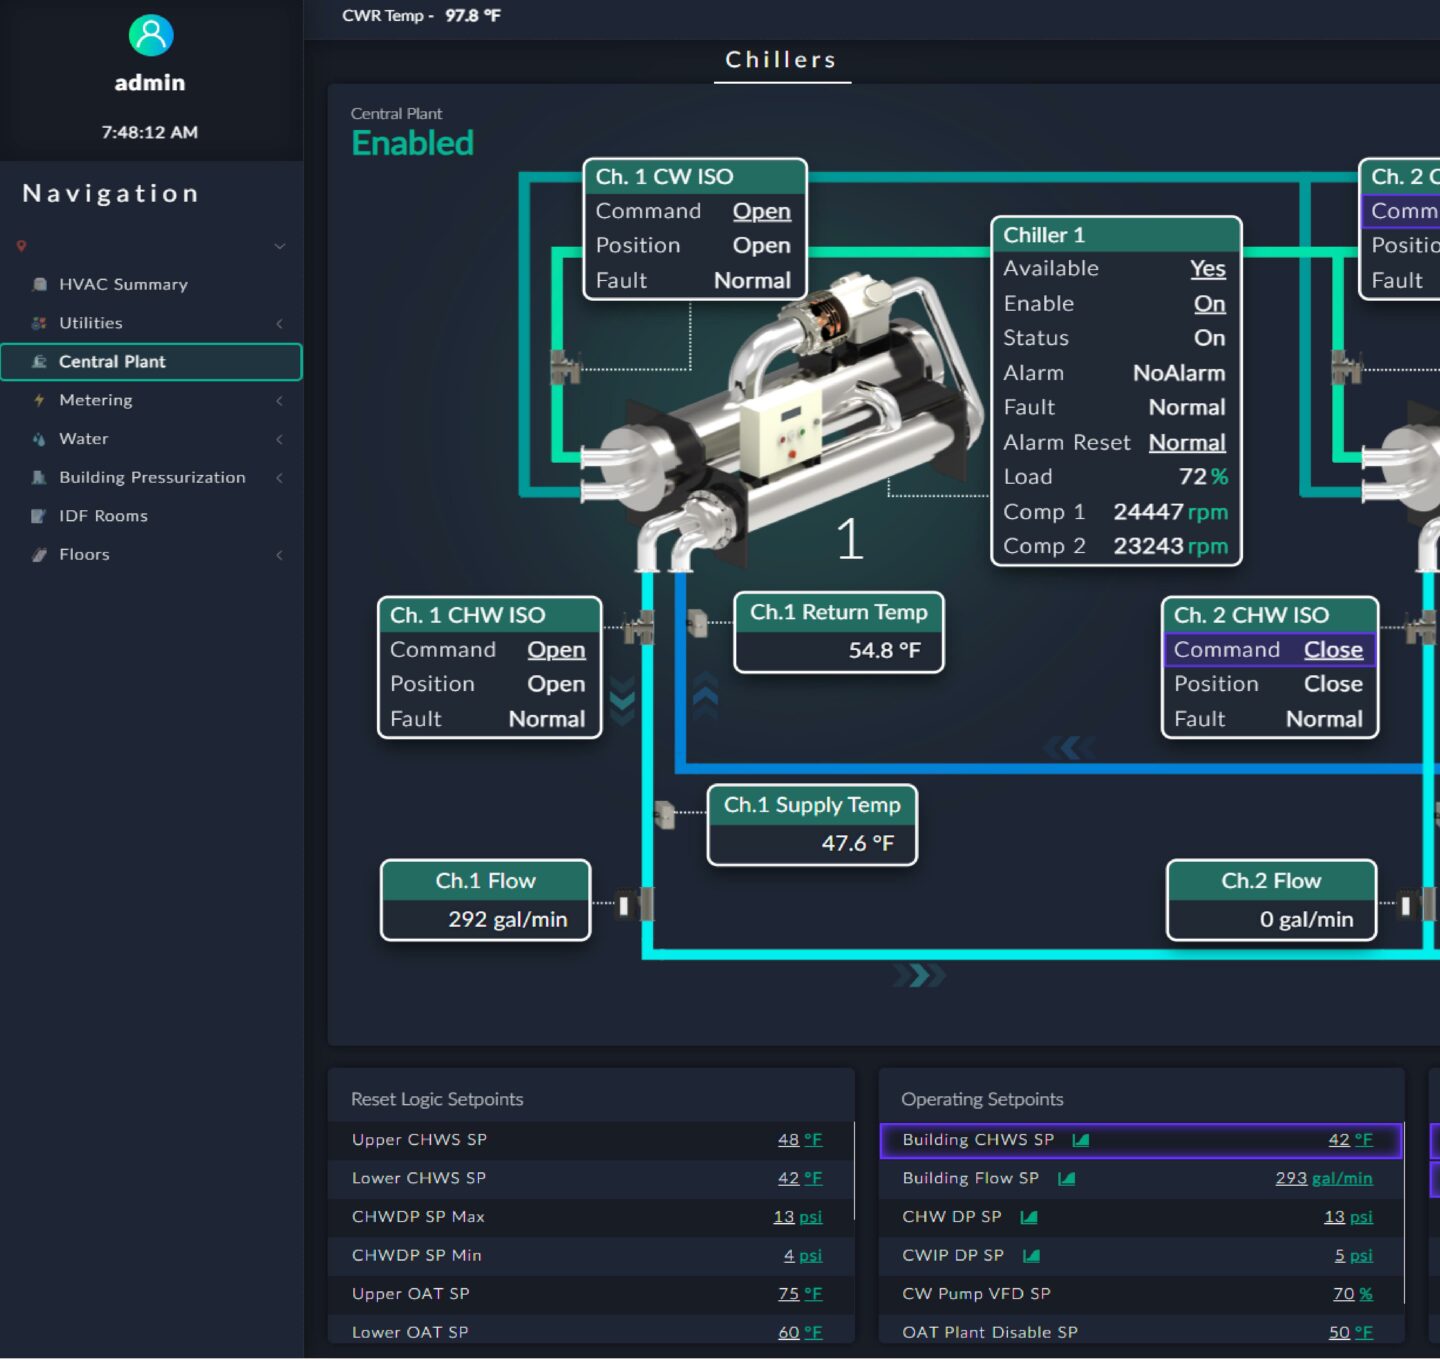Click the admin user avatar icon

click(x=151, y=35)
